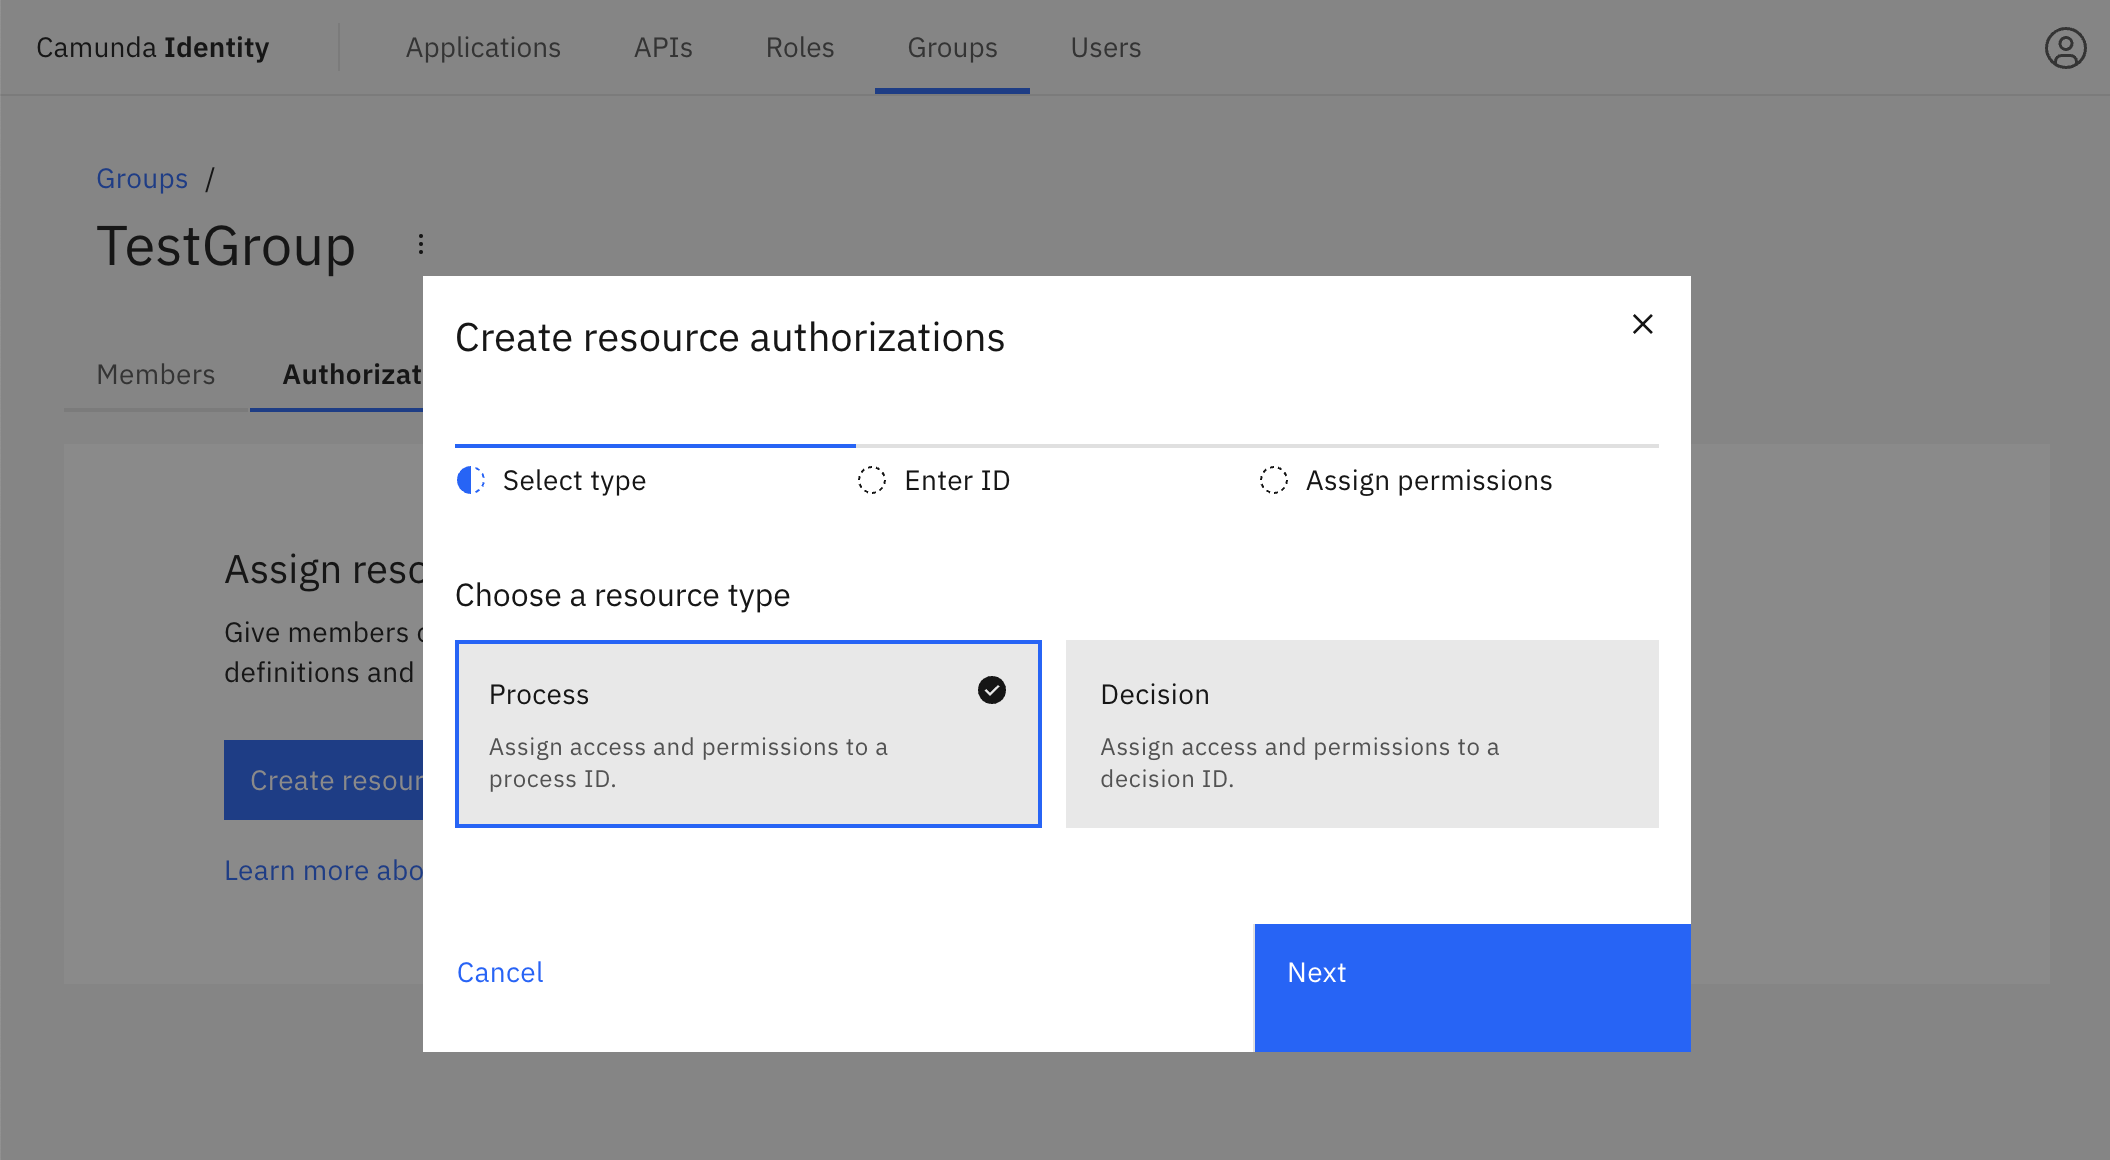Viewport: 2110px width, 1160px height.
Task: Click the dotted circle beside Assign permissions
Action: (x=1274, y=480)
